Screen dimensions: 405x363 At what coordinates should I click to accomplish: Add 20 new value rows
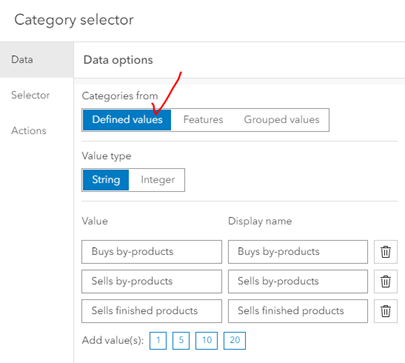click(x=235, y=340)
